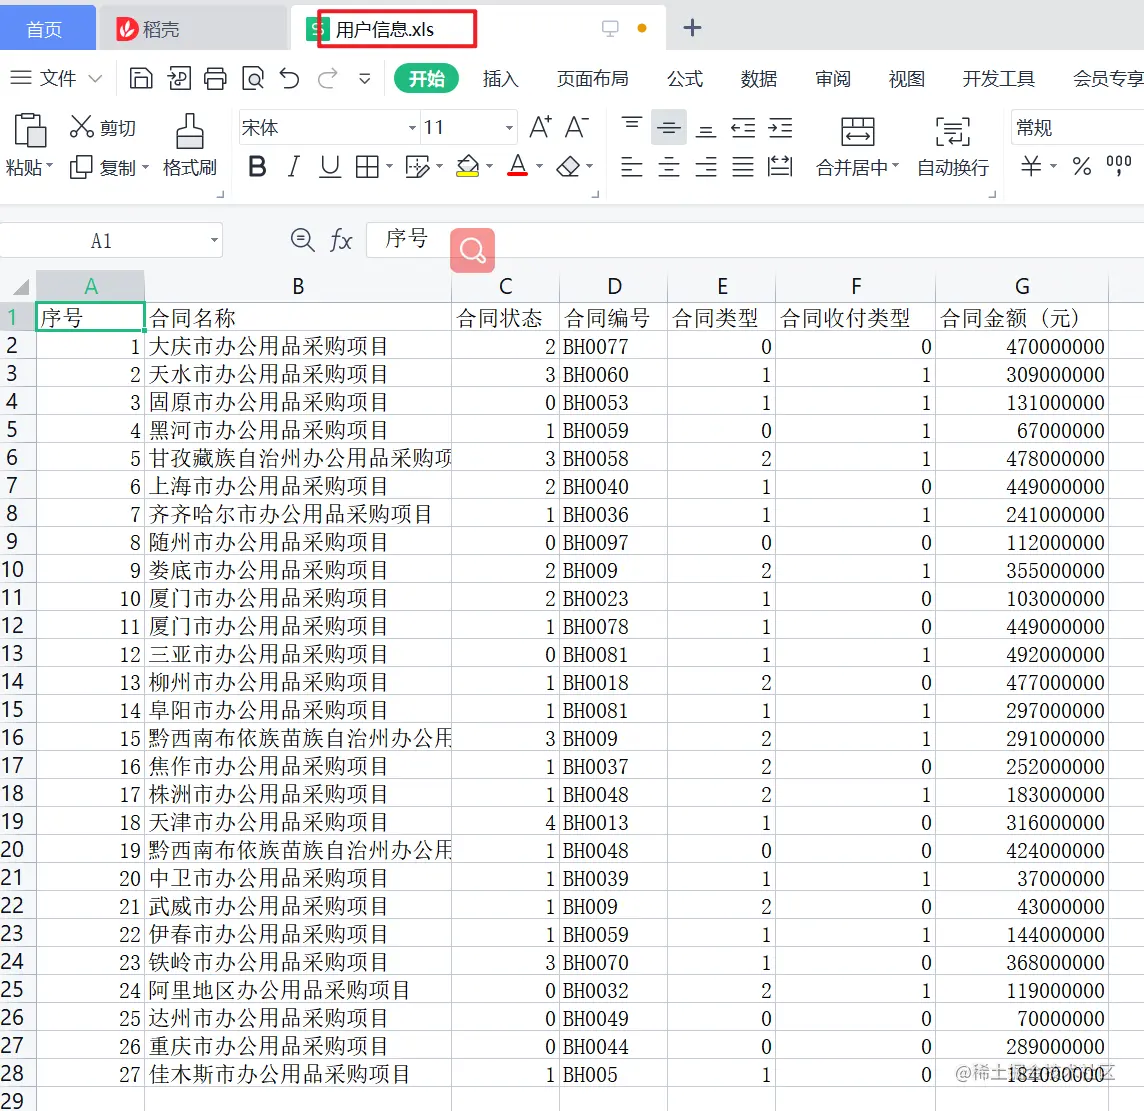1144x1111 pixels.
Task: Click the zoom magnifier beside fx
Action: [302, 240]
